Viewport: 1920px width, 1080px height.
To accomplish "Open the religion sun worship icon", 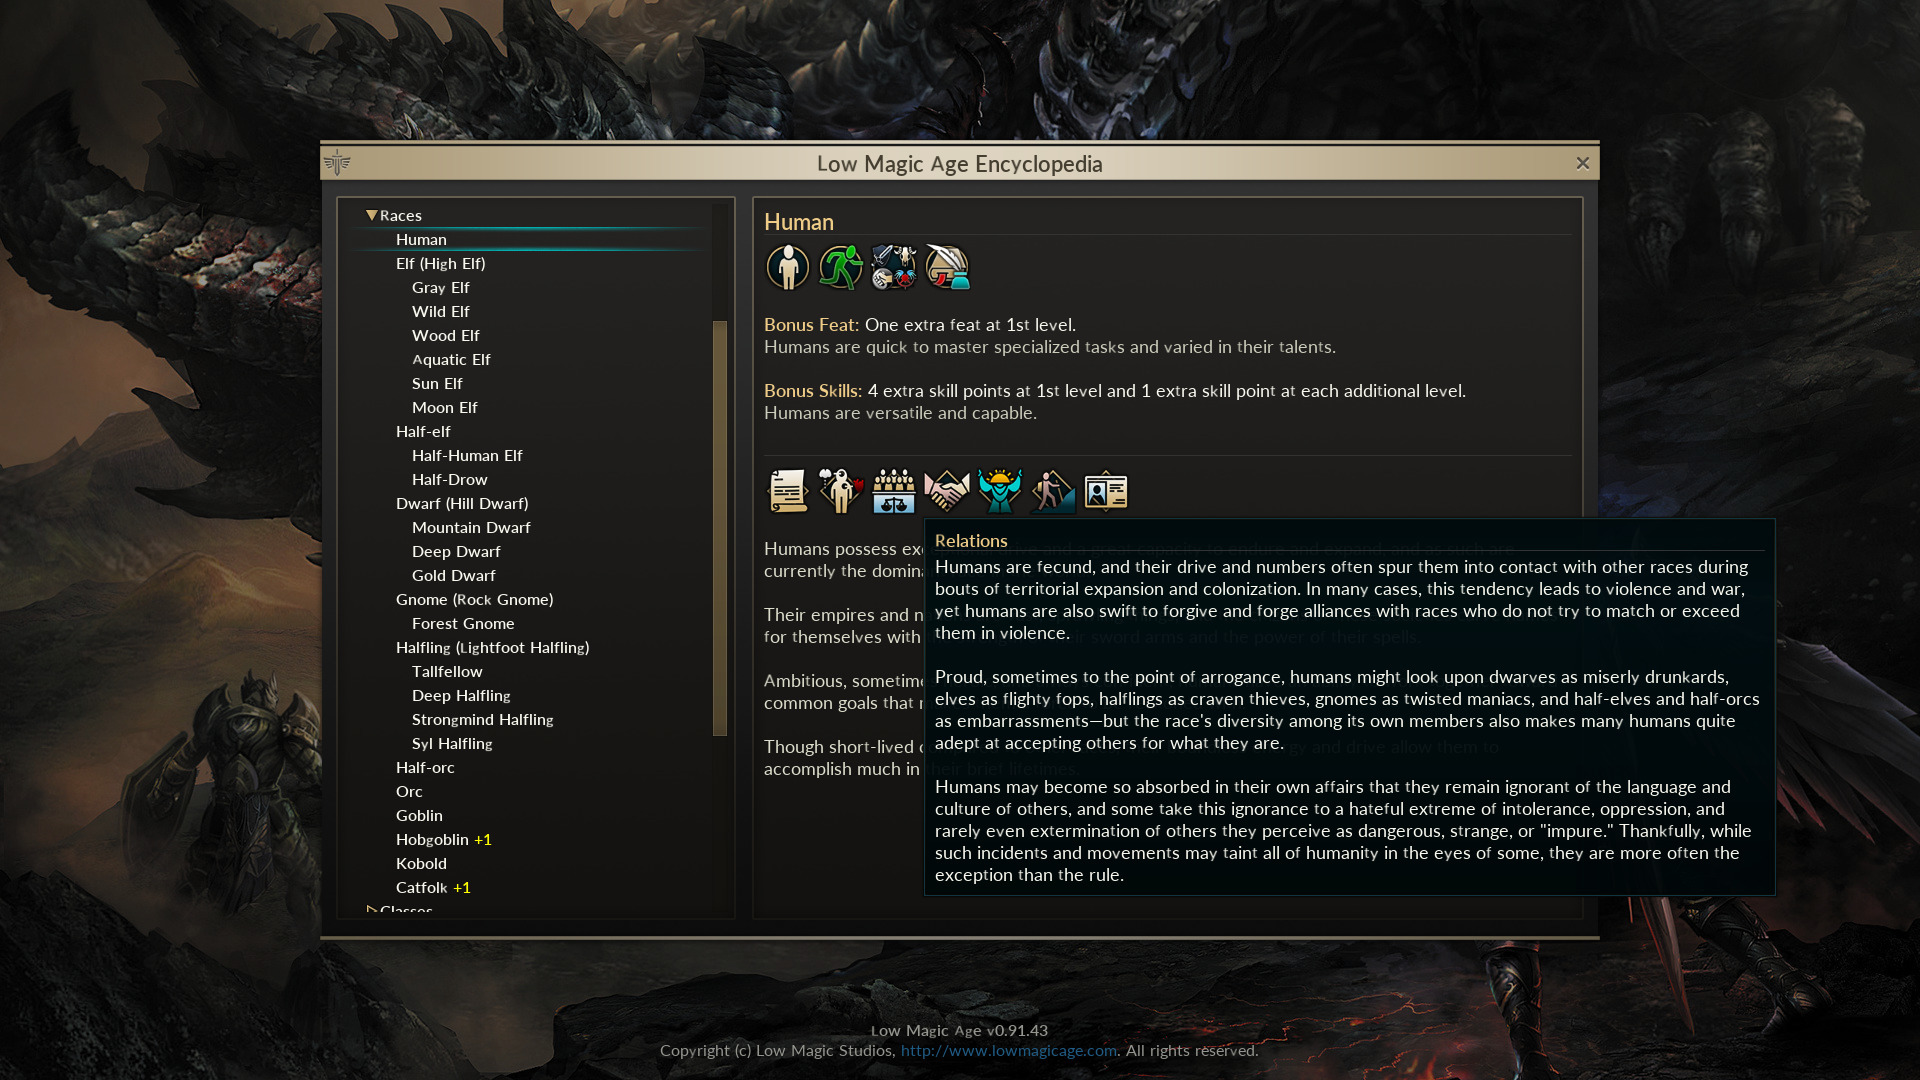I will [x=1000, y=491].
